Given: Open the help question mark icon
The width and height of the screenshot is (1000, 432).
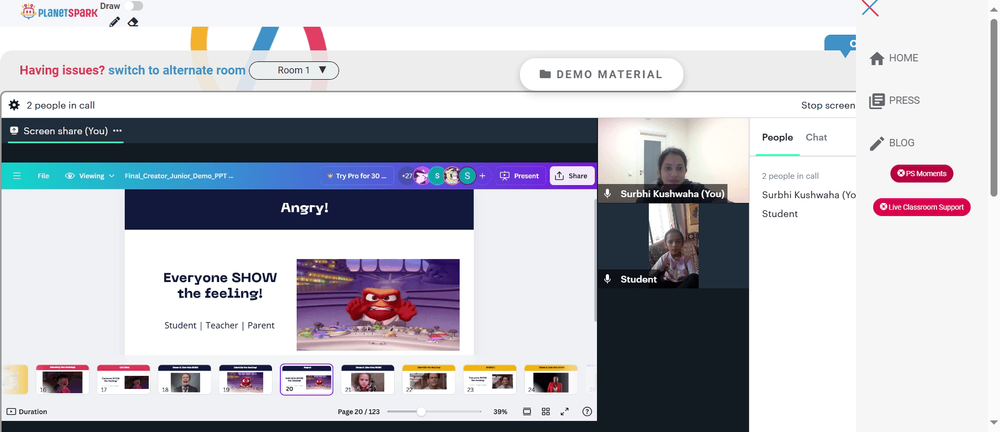Looking at the screenshot, I should (x=587, y=412).
